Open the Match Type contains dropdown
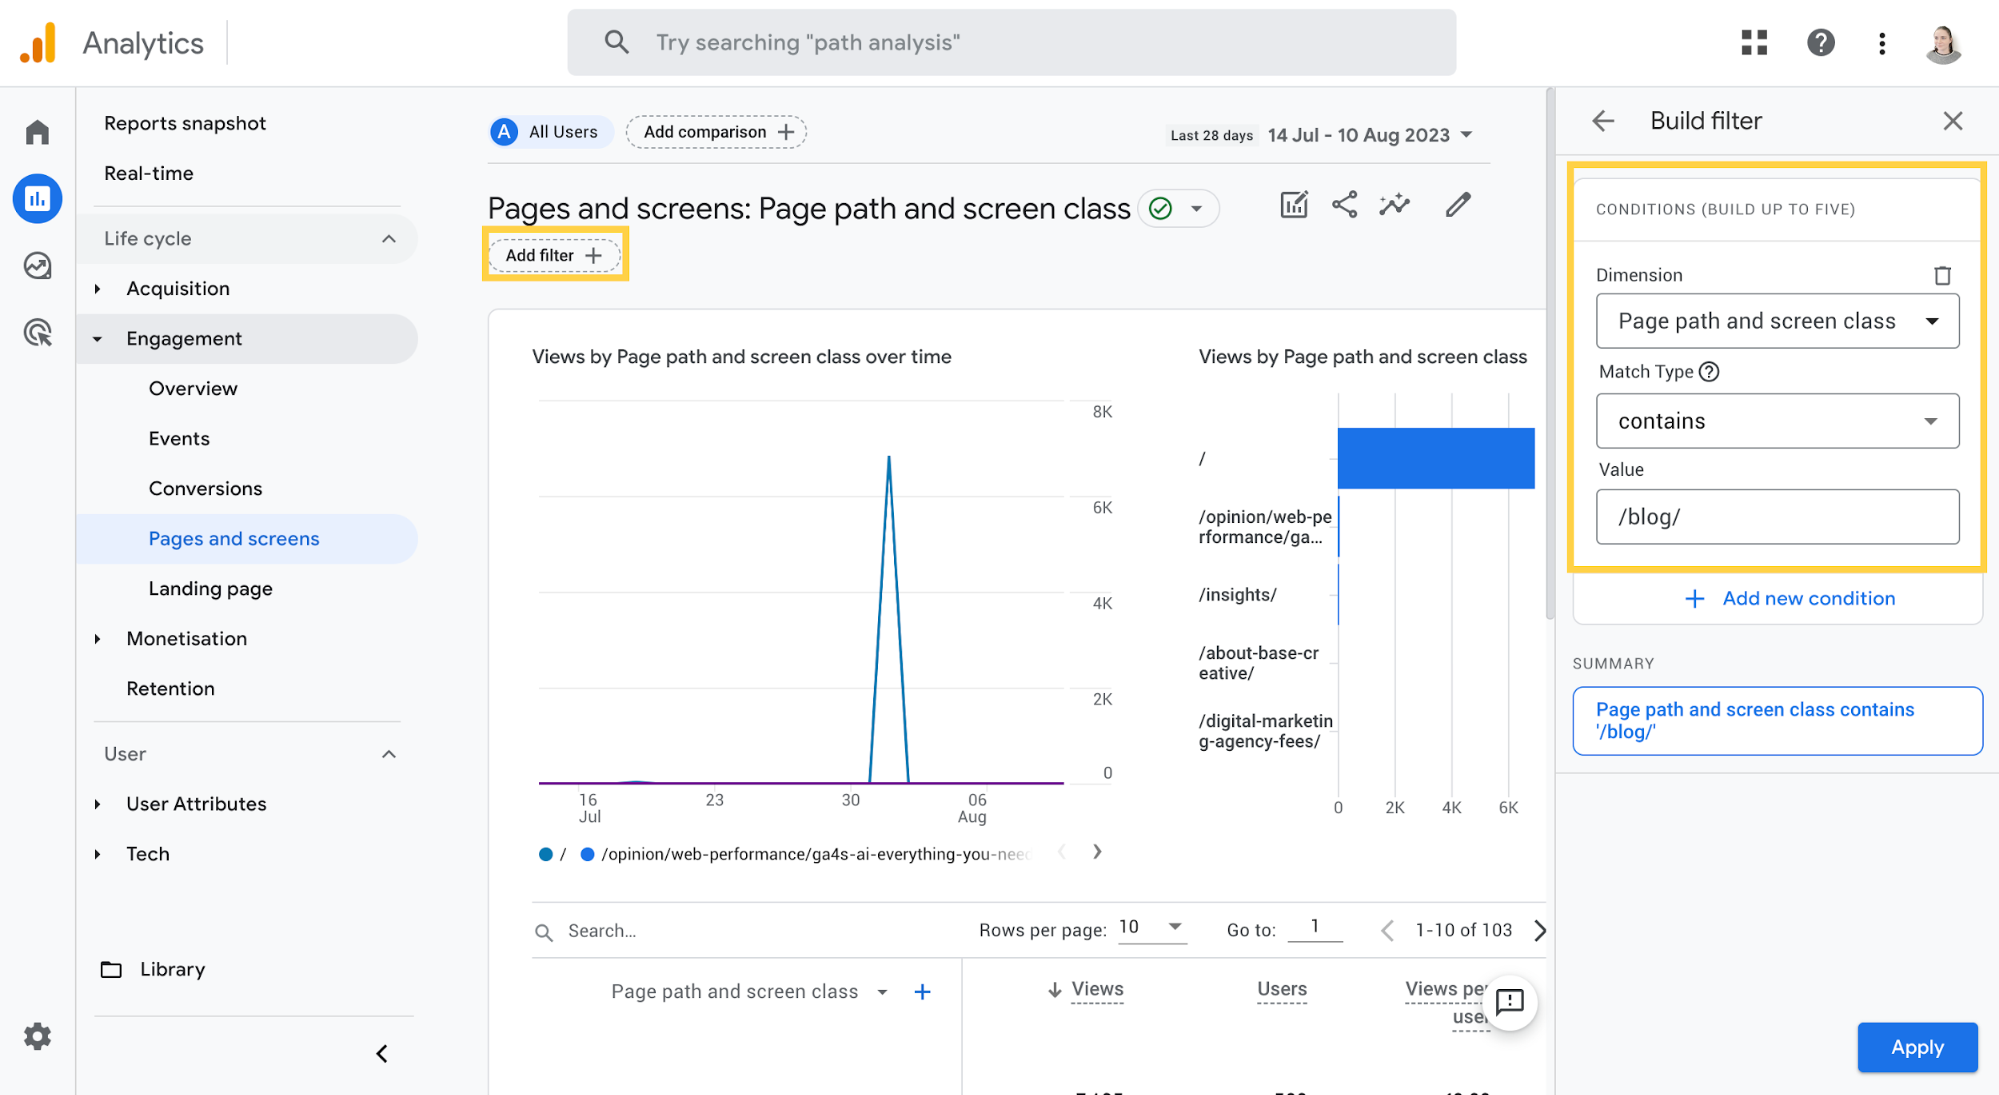The image size is (1999, 1095). point(1777,421)
